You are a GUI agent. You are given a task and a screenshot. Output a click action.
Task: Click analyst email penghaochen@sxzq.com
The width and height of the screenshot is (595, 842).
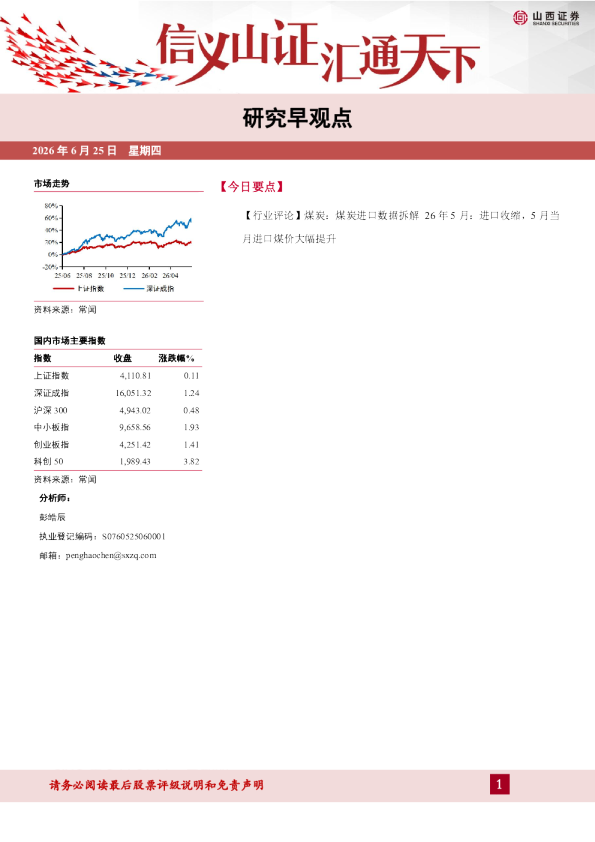(x=111, y=555)
